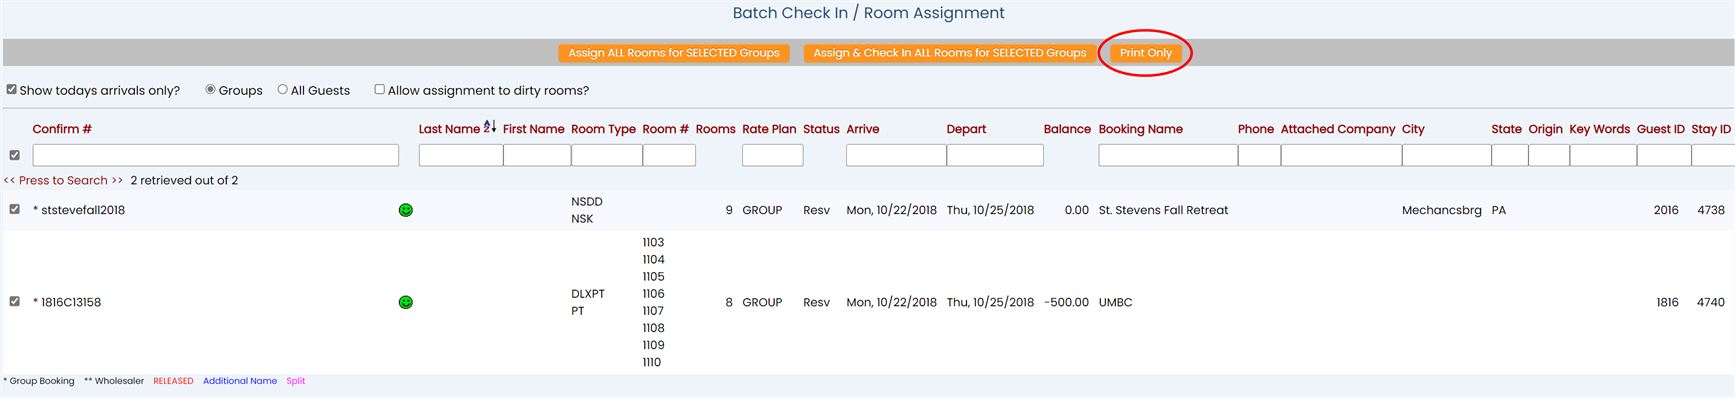Click the Print Only button
This screenshot has height=398, width=1735.
coord(1146,53)
